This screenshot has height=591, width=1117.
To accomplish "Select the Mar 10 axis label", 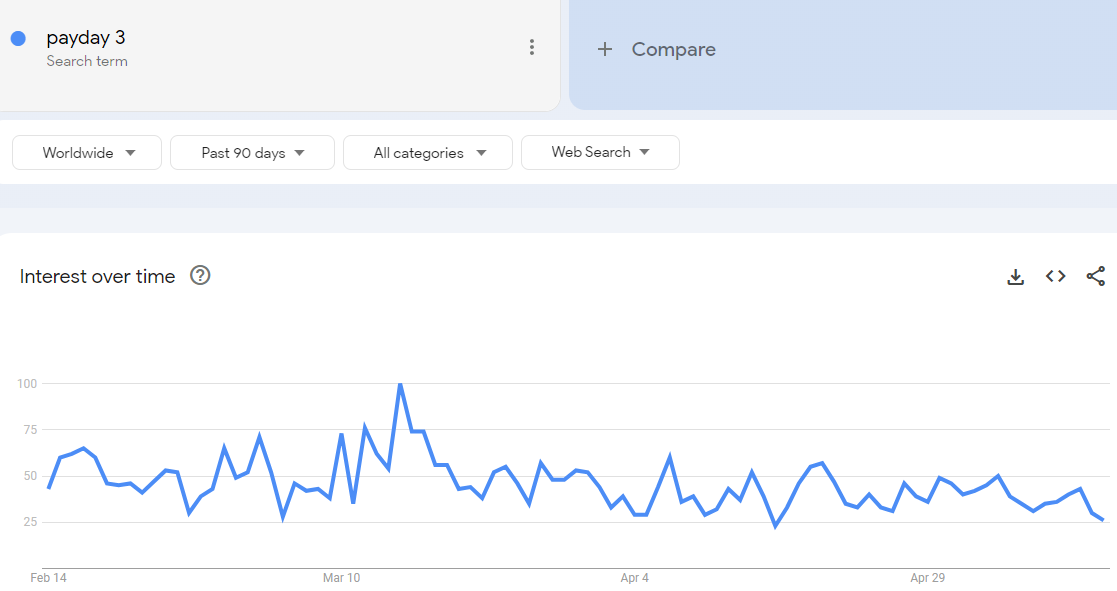I will click(x=341, y=577).
